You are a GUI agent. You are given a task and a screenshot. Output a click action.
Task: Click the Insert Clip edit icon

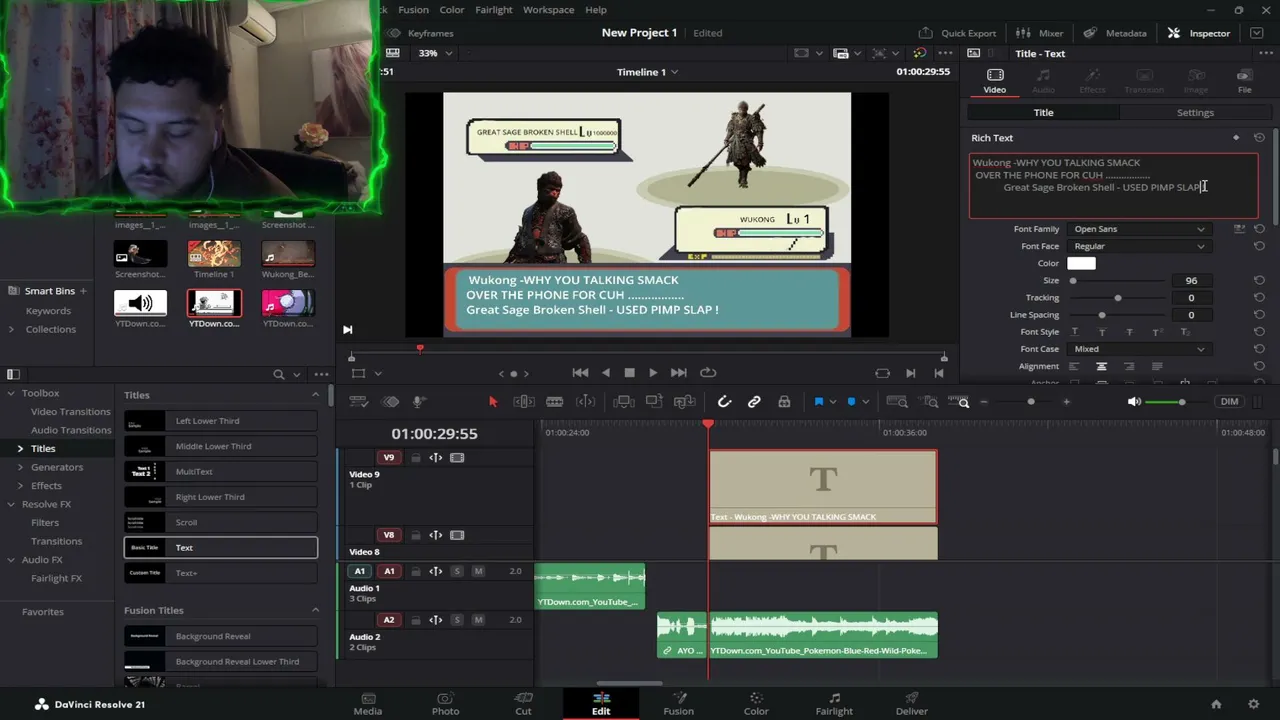click(x=623, y=402)
